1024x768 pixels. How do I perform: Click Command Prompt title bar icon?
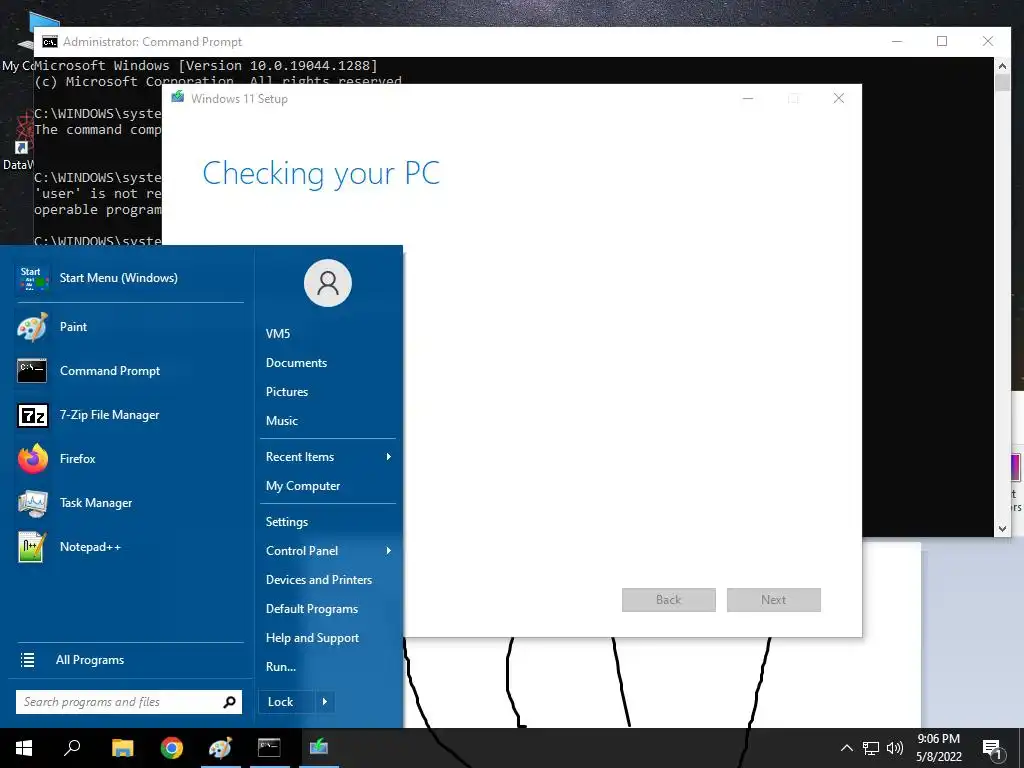(x=50, y=42)
